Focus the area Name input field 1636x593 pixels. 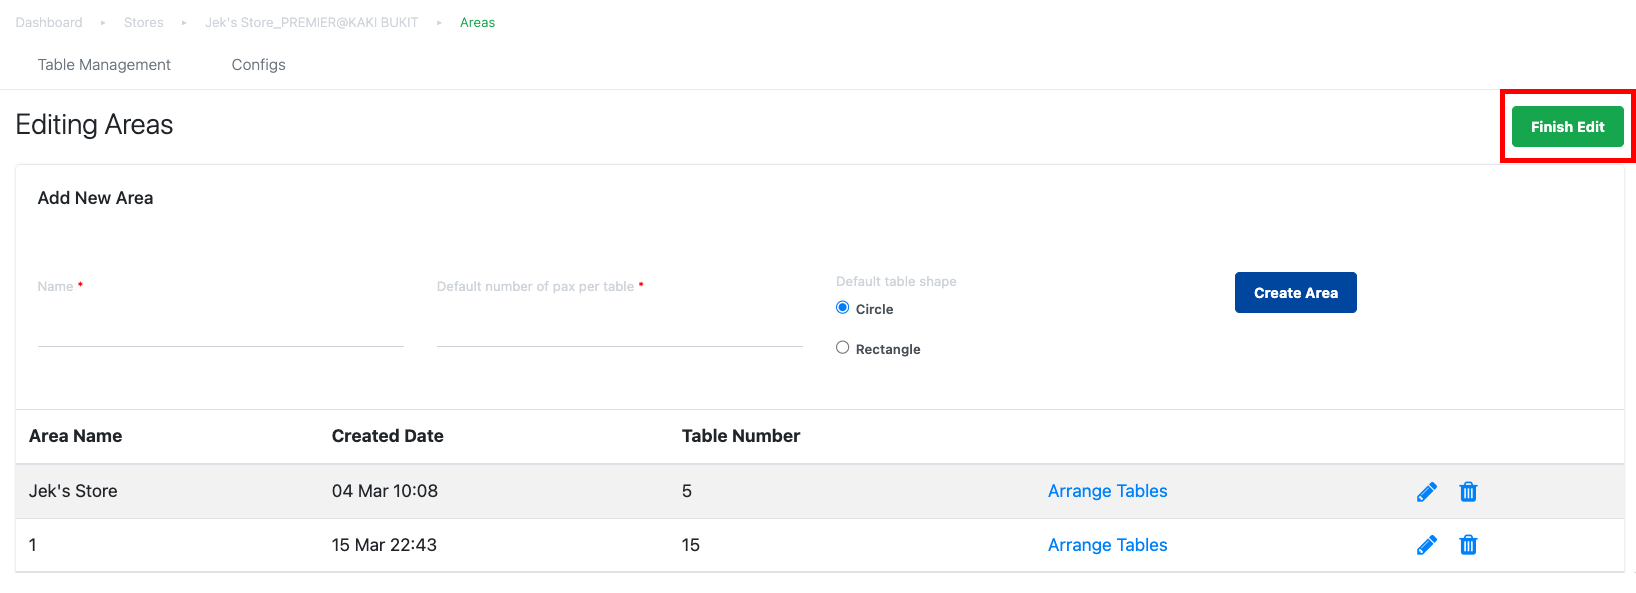(221, 328)
